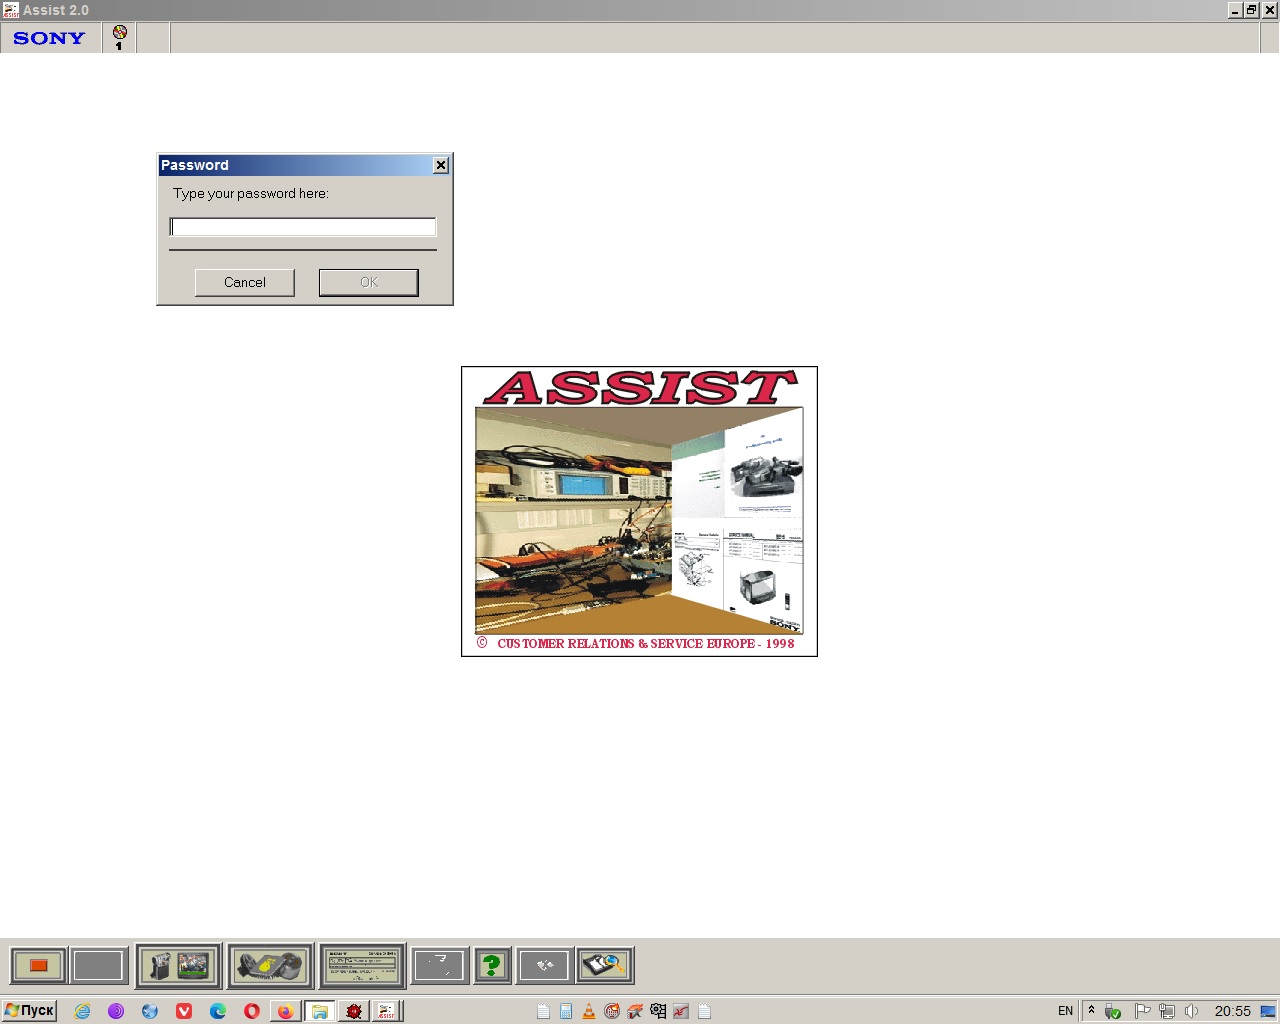
Task: Open the service bulletin form button
Action: (x=362, y=965)
